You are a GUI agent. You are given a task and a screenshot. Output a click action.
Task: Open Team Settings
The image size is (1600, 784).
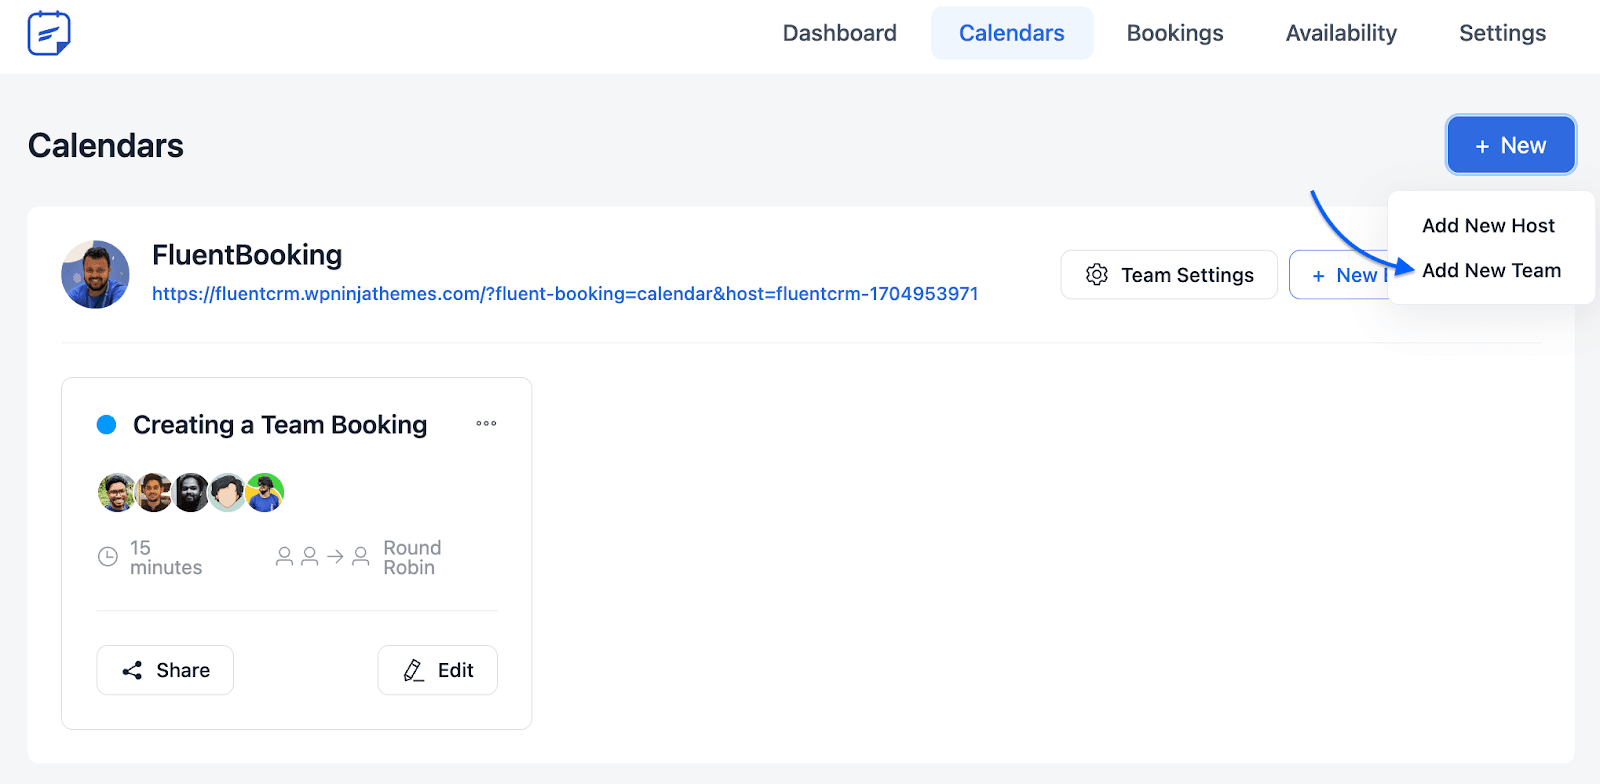1169,275
